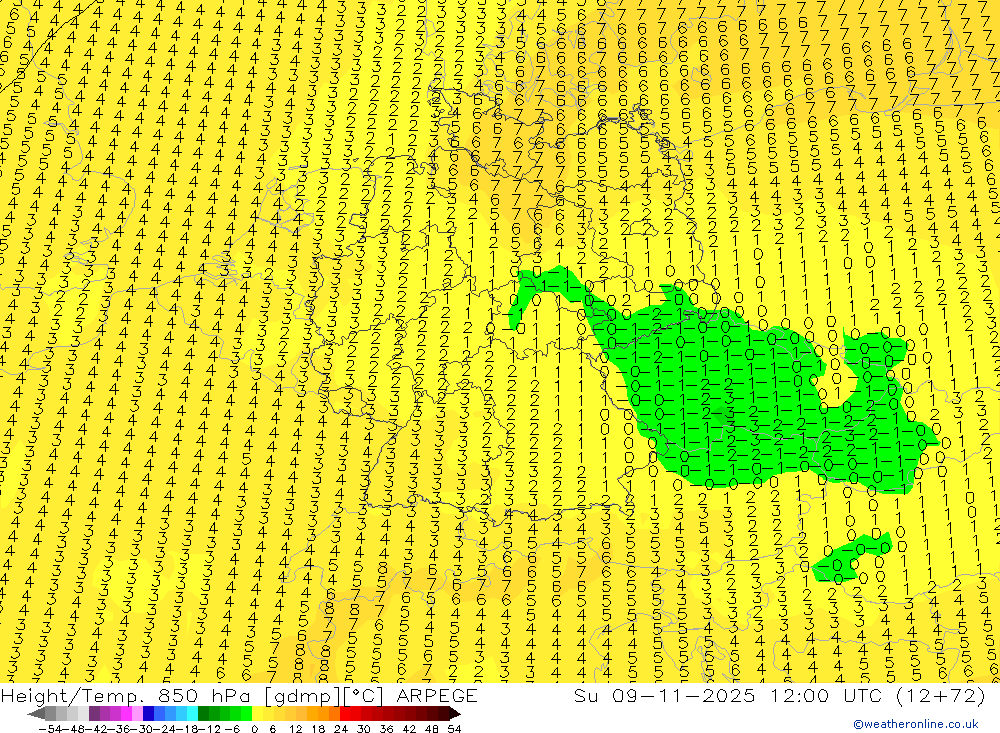Viewport: 1000px width, 733px height.
Task: Click the '-54' value at the legend's left end
Action: [51, 729]
